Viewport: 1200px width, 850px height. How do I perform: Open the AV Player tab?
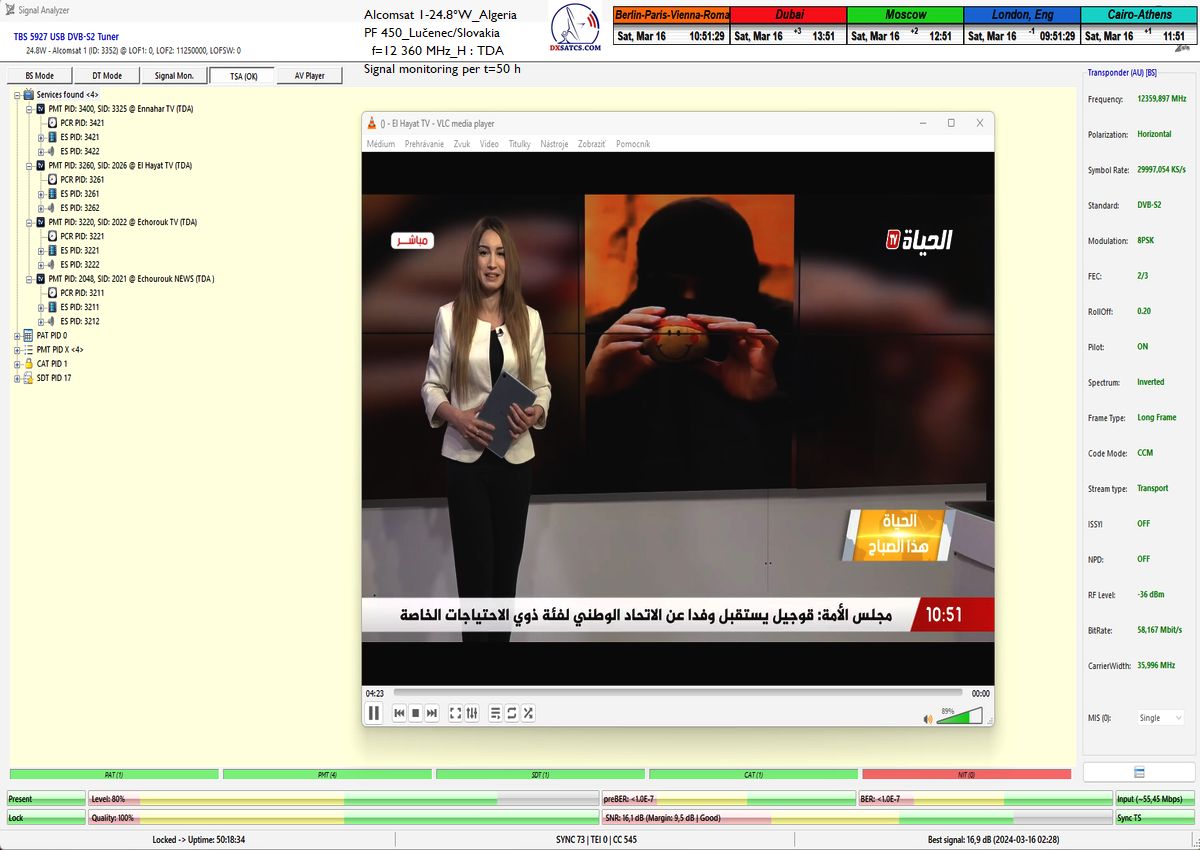309,76
